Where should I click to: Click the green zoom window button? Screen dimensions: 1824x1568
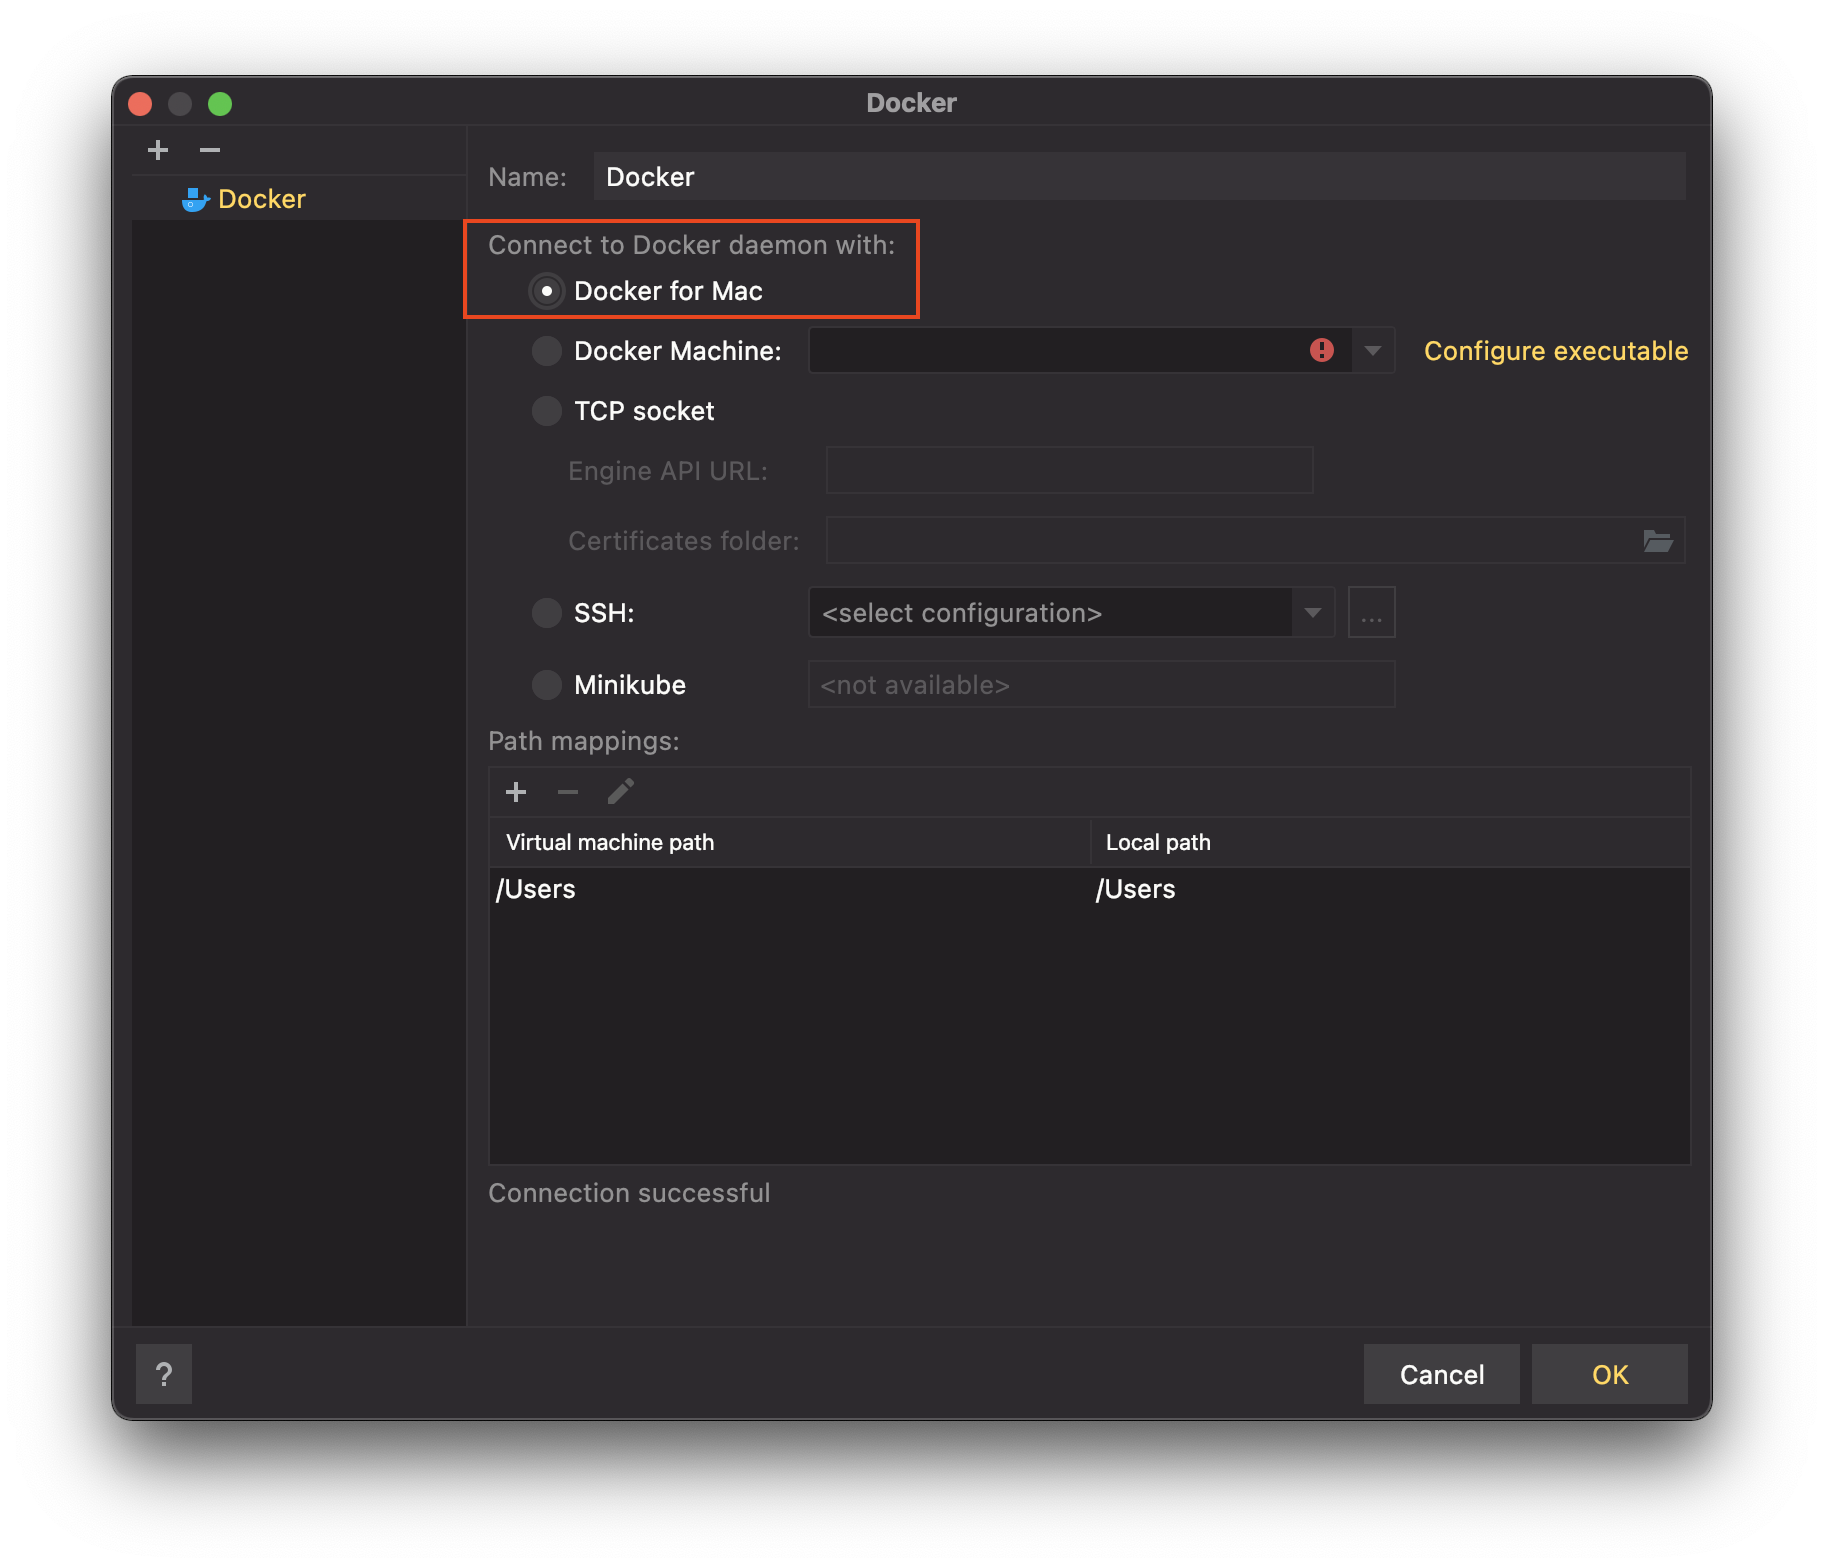click(220, 103)
